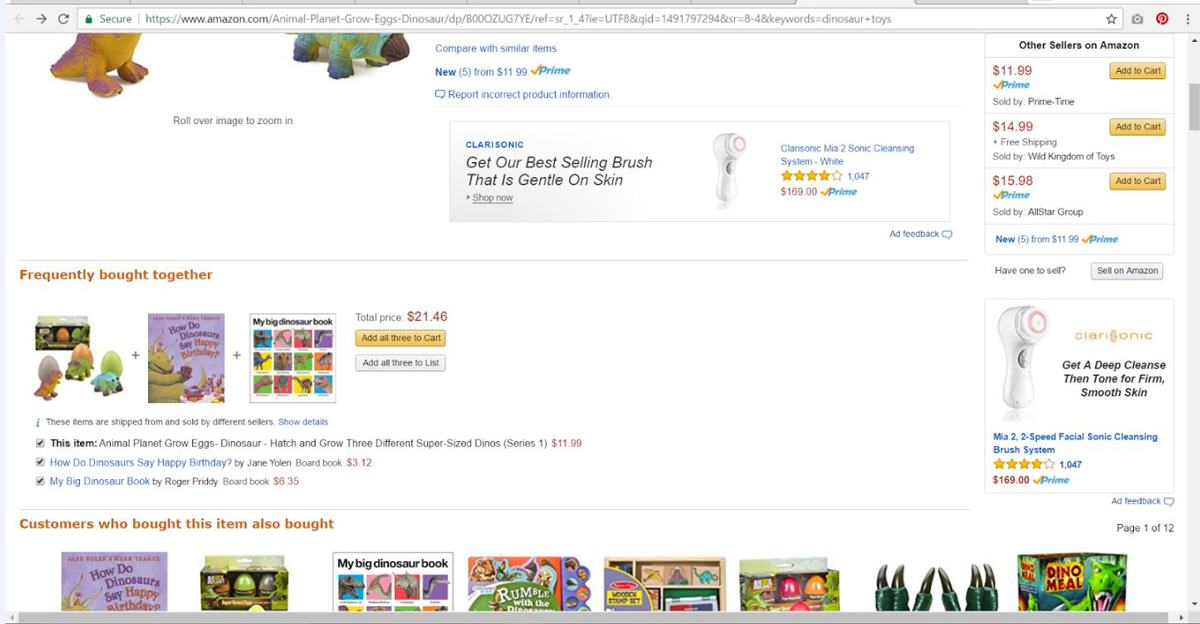Expand 'Show details' for shipping sellers
The width and height of the screenshot is (1200, 624).
[x=303, y=422]
